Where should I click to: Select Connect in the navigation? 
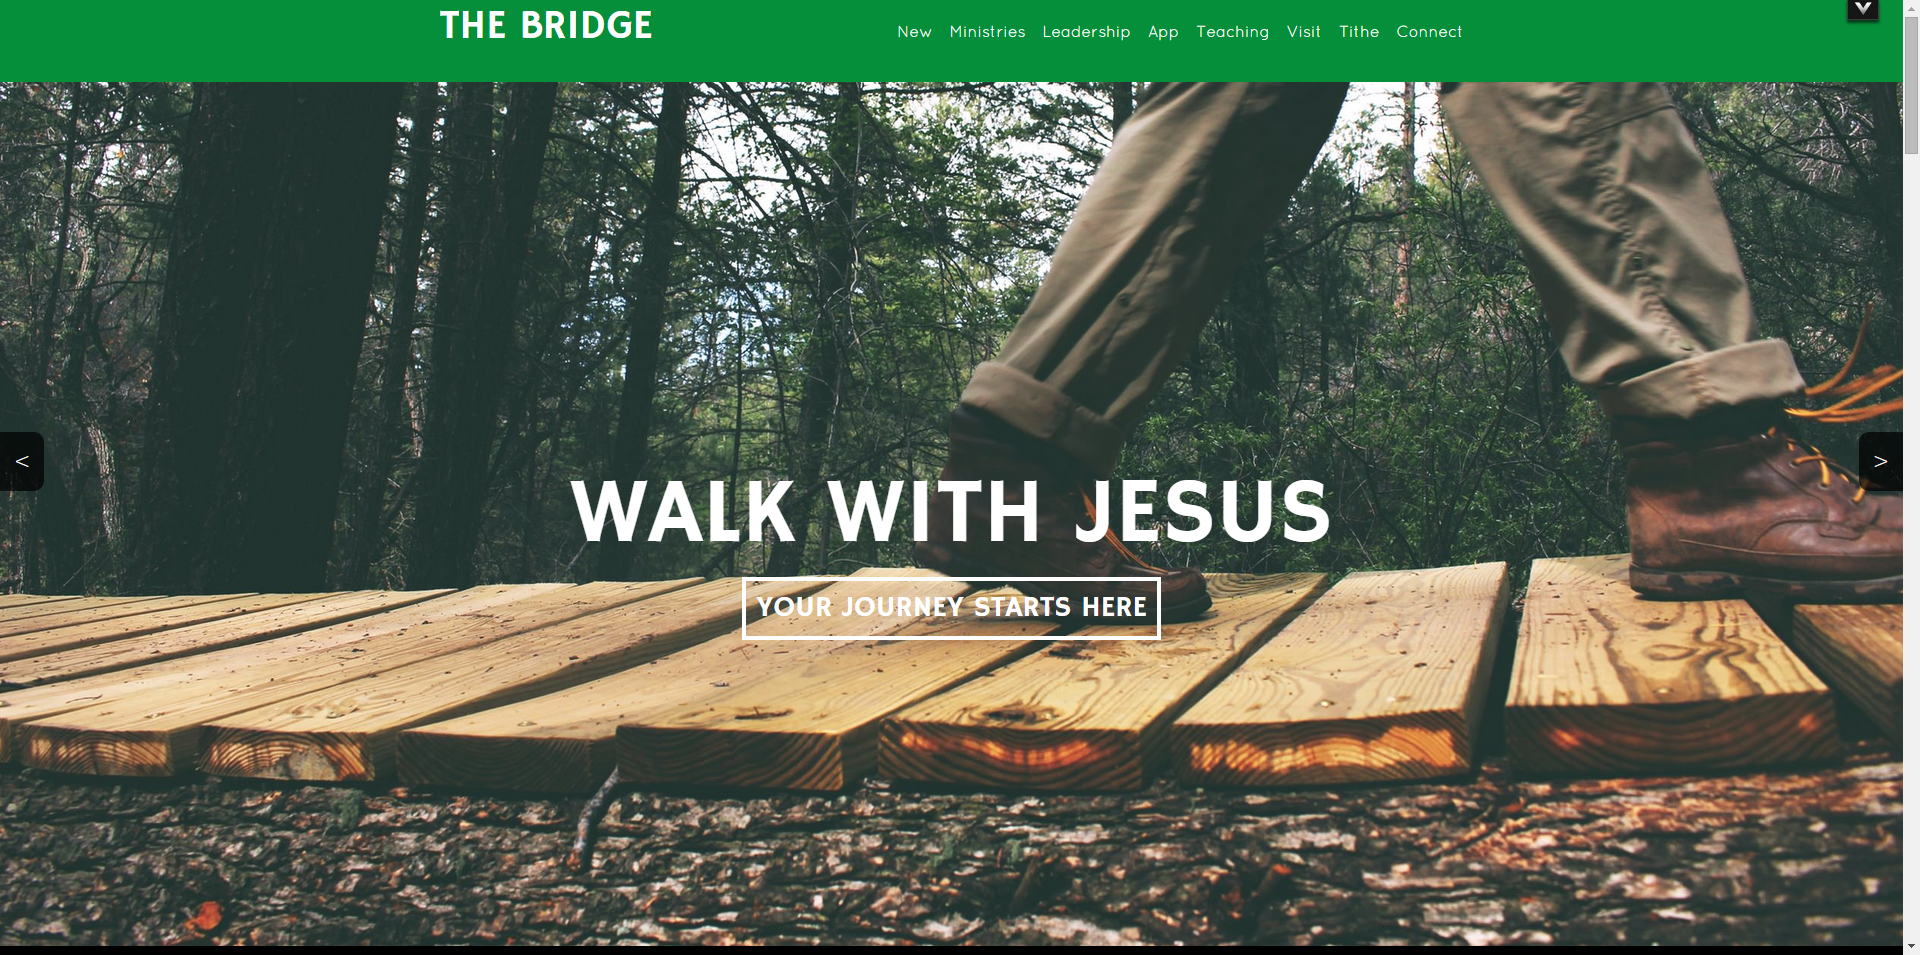tap(1429, 32)
